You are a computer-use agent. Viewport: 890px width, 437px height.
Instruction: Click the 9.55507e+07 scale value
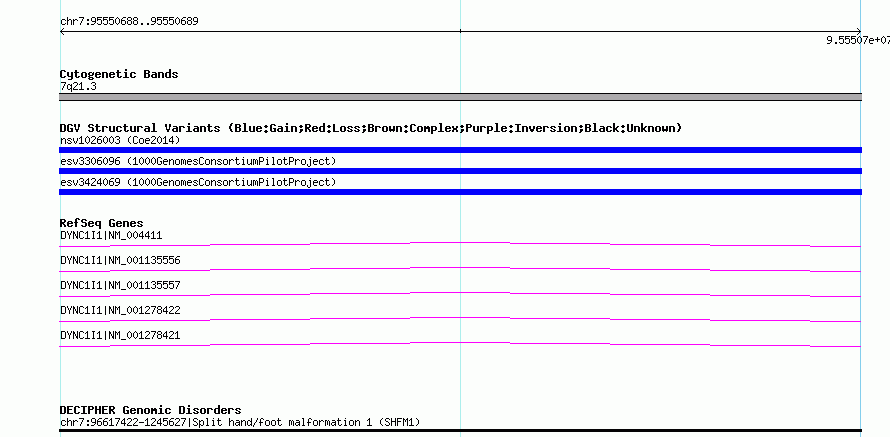tap(858, 40)
